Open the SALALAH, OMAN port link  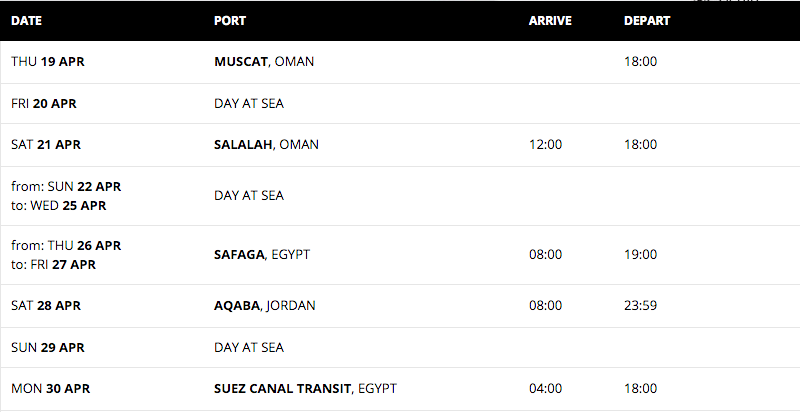tap(266, 145)
